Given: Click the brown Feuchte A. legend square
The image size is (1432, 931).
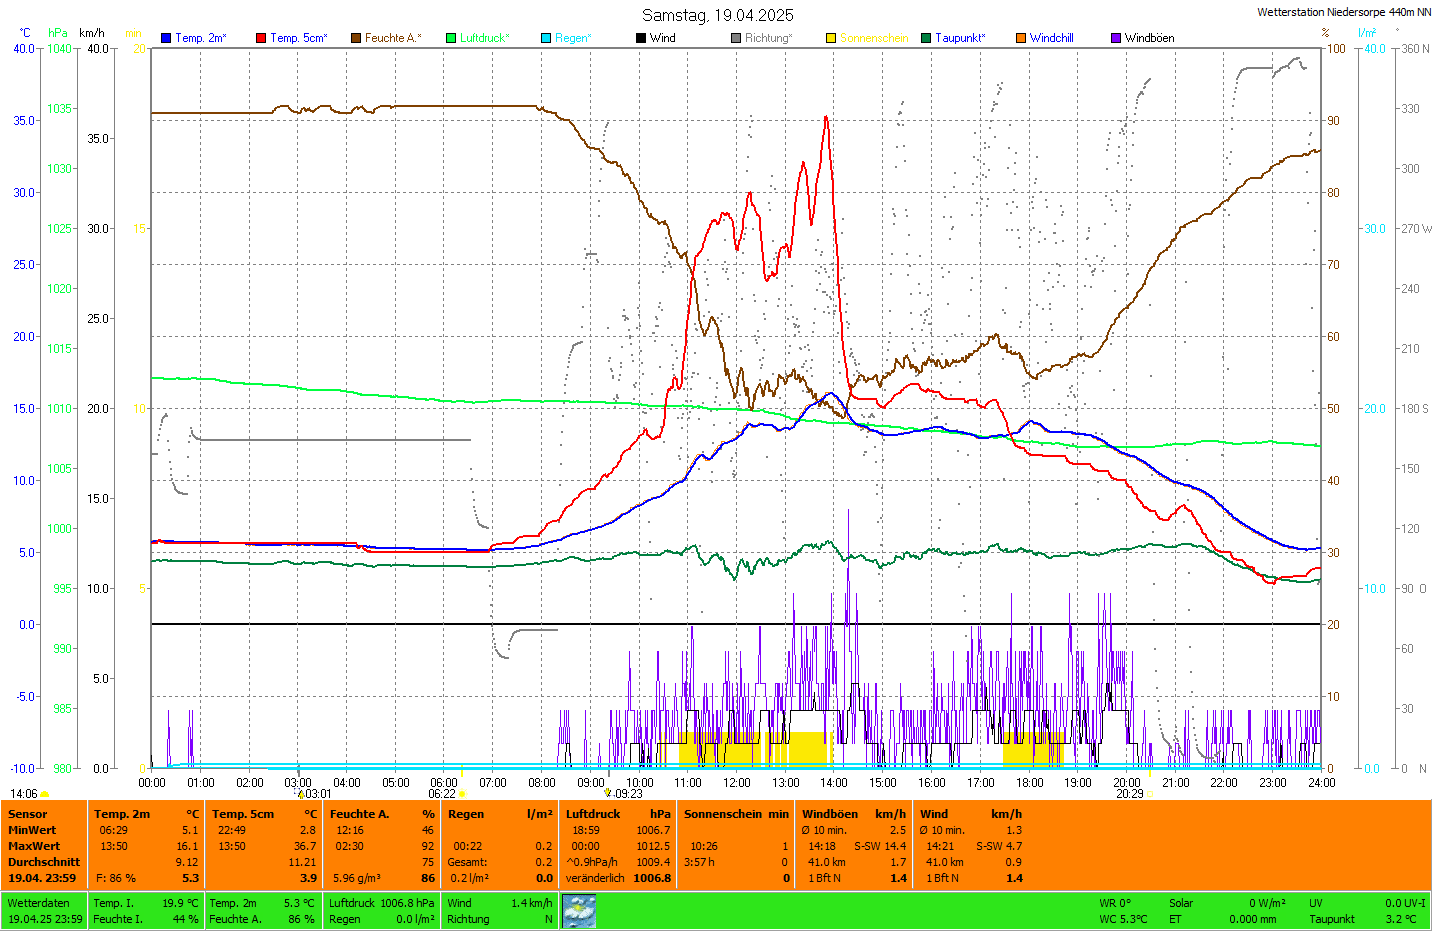Looking at the screenshot, I should (356, 38).
